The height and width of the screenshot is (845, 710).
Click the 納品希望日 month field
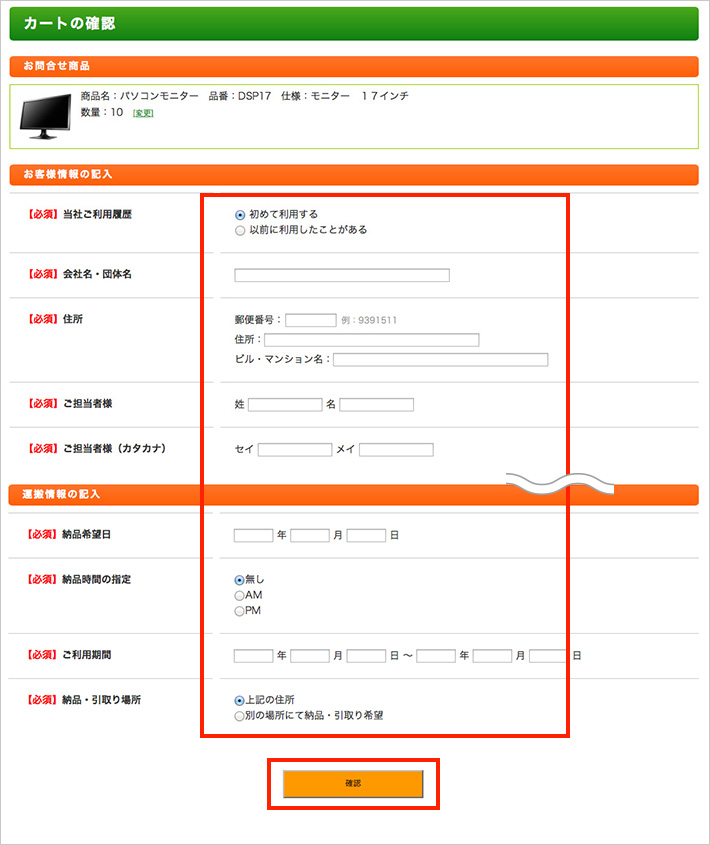[x=310, y=535]
